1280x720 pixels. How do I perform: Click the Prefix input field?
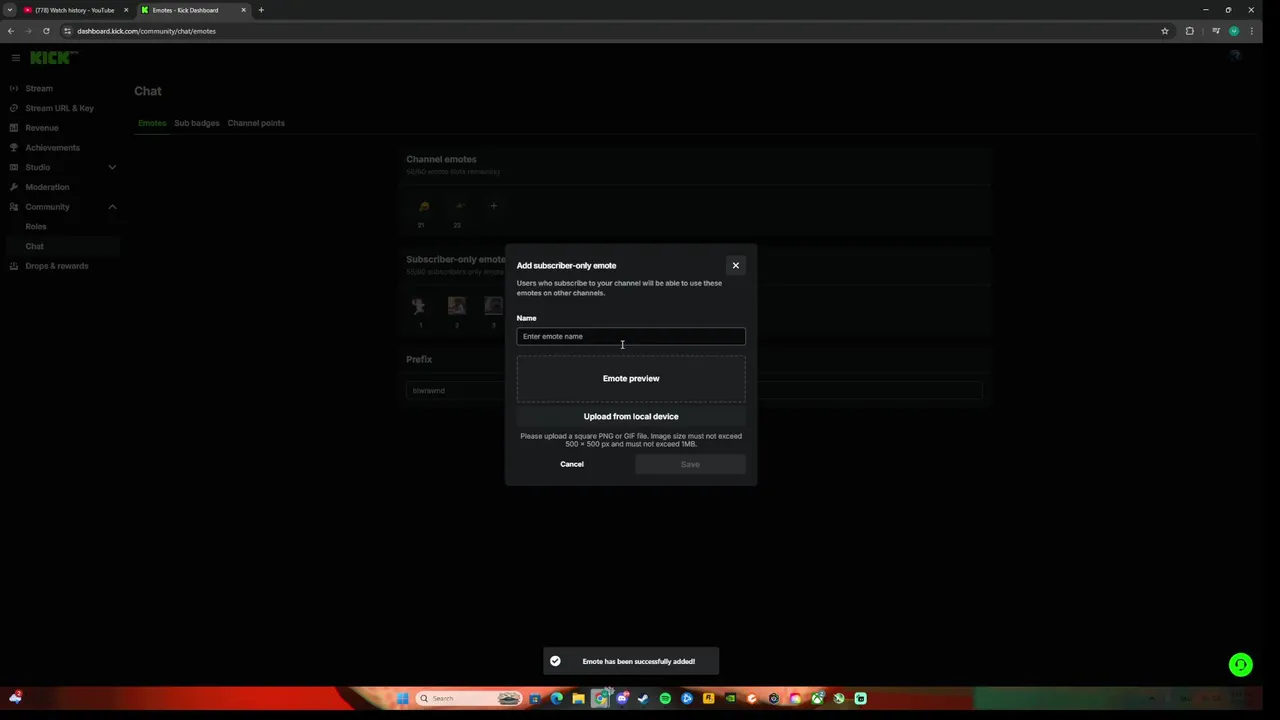click(x=694, y=390)
